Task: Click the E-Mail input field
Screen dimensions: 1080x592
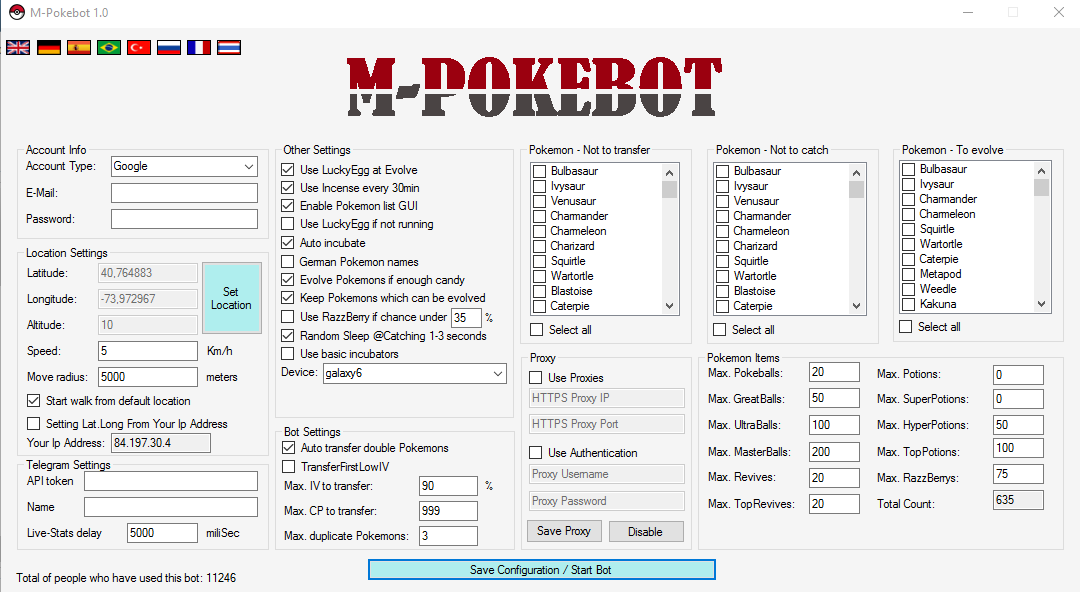Action: coord(185,193)
